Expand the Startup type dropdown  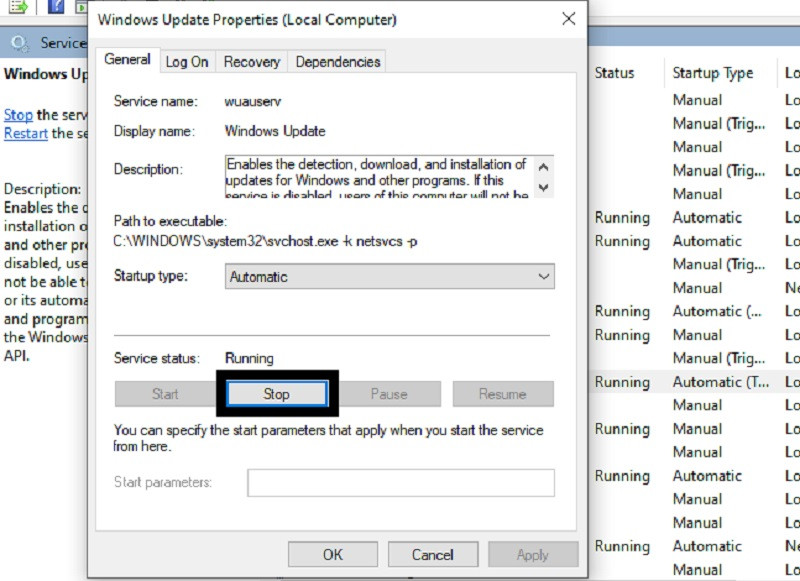(x=390, y=276)
